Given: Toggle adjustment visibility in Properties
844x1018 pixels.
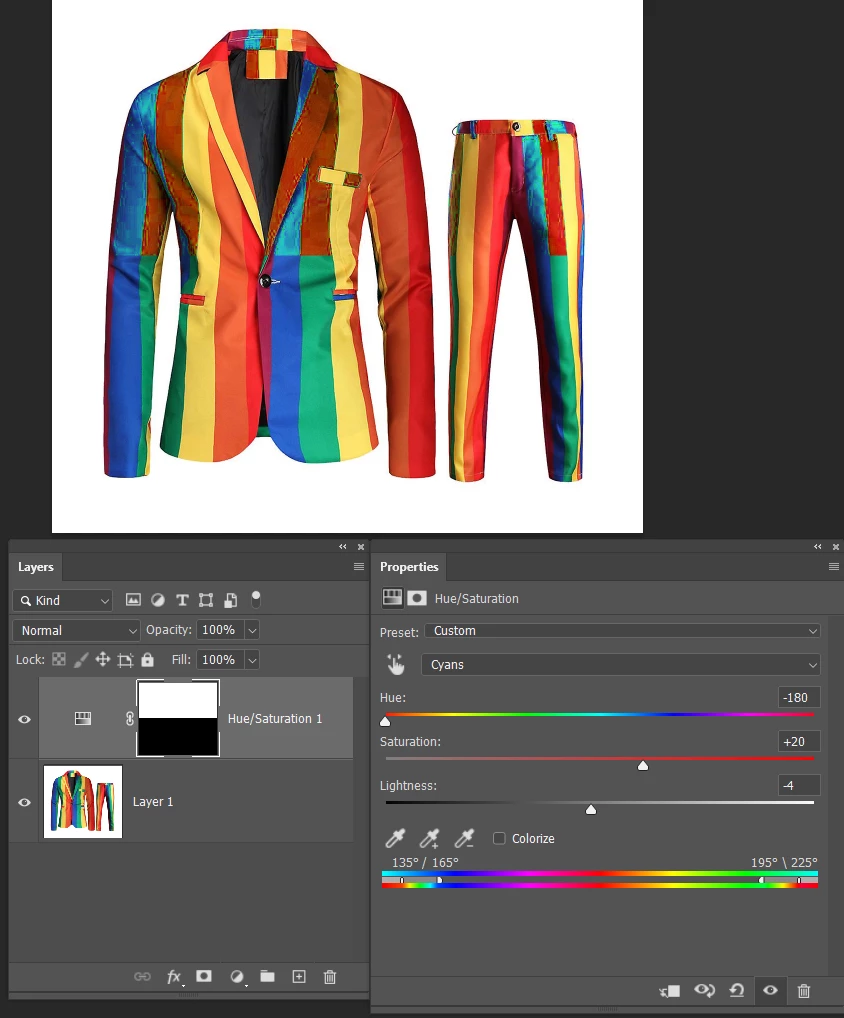Looking at the screenshot, I should tap(770, 990).
